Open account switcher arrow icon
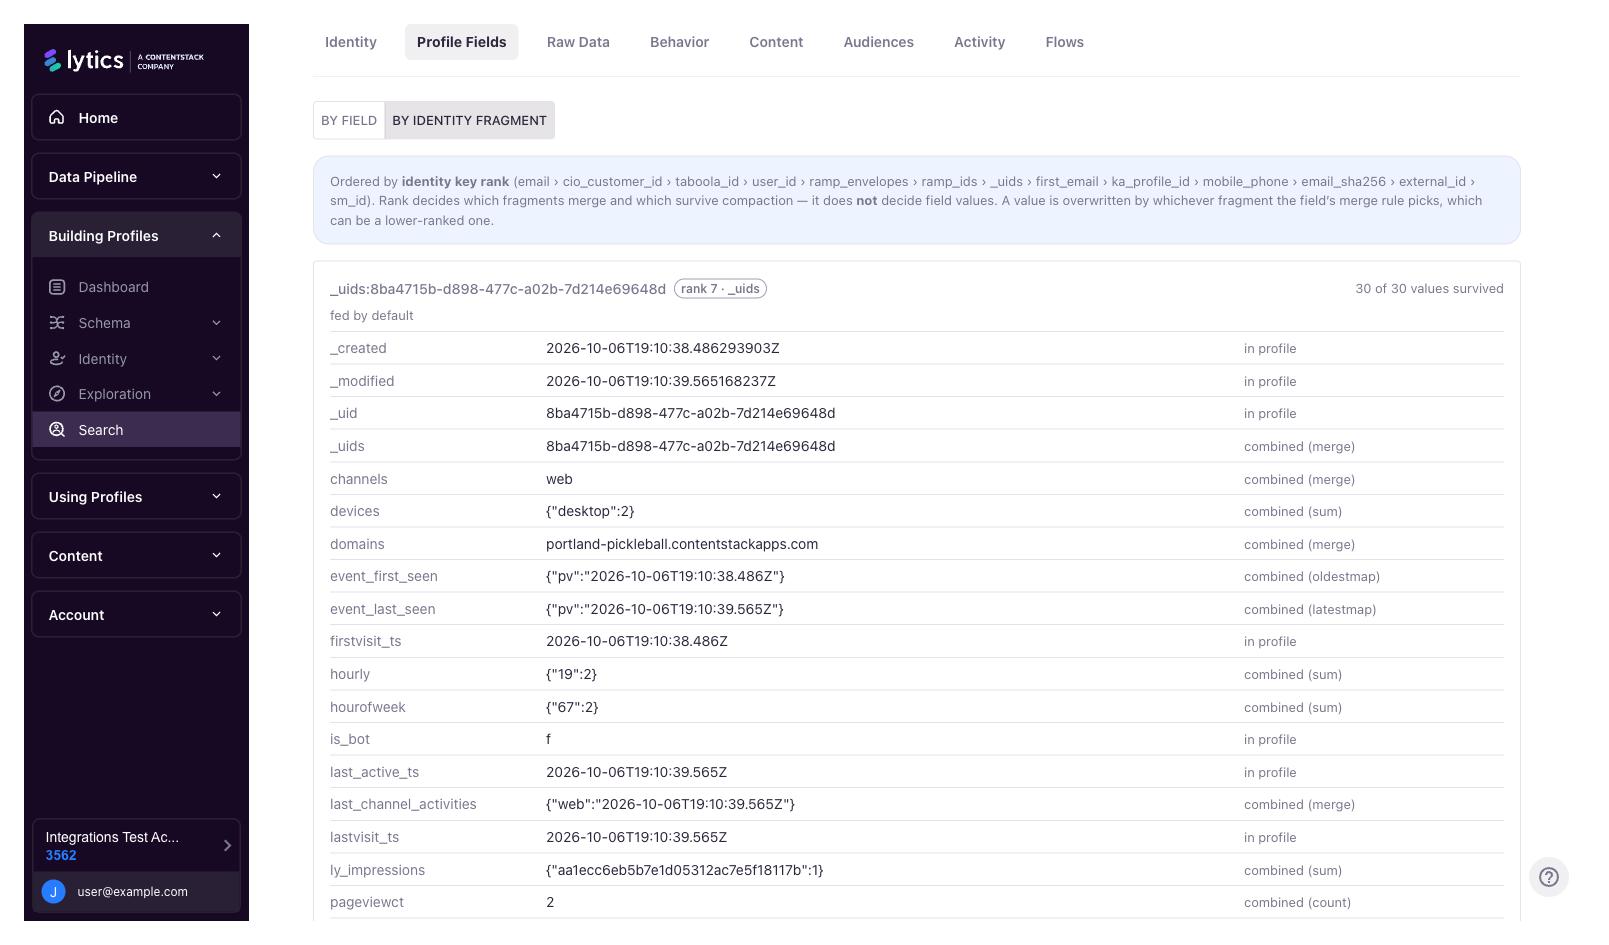1609x945 pixels. (227, 845)
